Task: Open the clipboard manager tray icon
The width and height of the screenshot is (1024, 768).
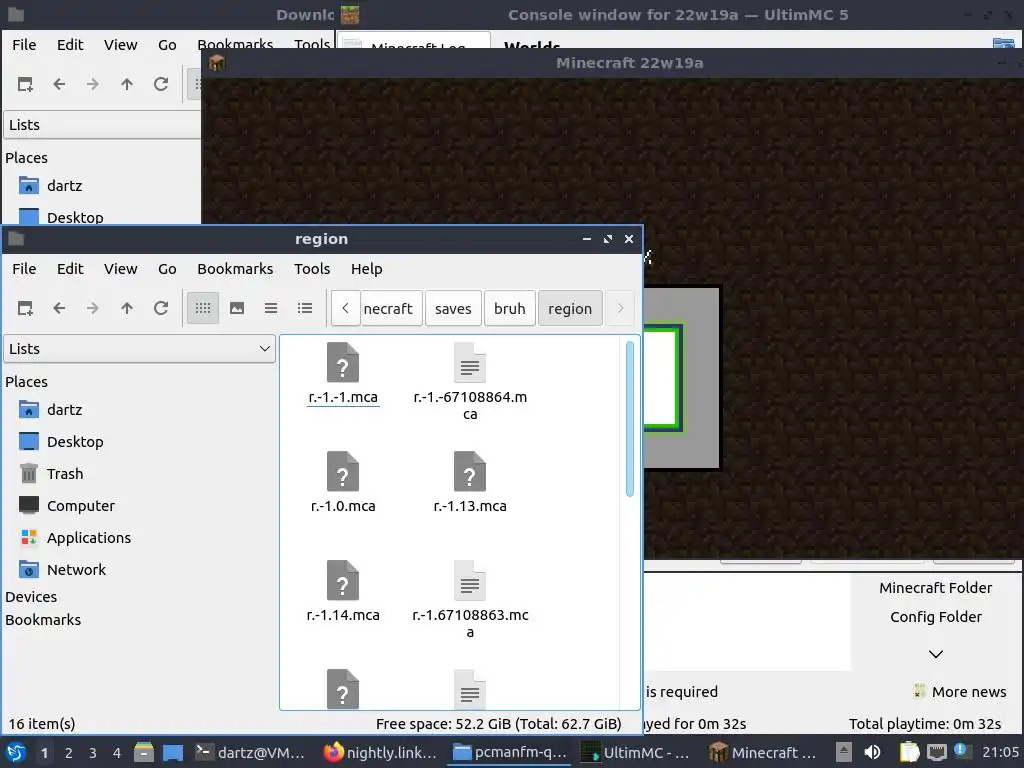Action: click(909, 752)
